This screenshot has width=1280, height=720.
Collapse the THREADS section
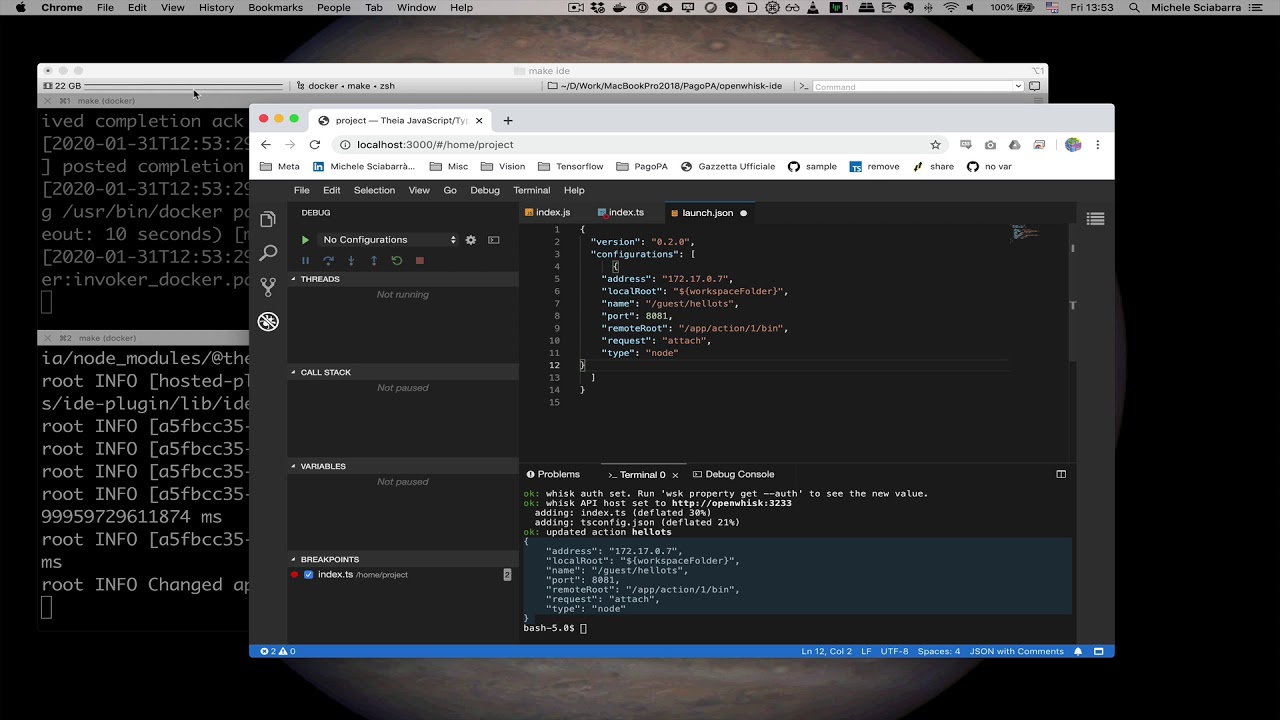tap(403, 279)
